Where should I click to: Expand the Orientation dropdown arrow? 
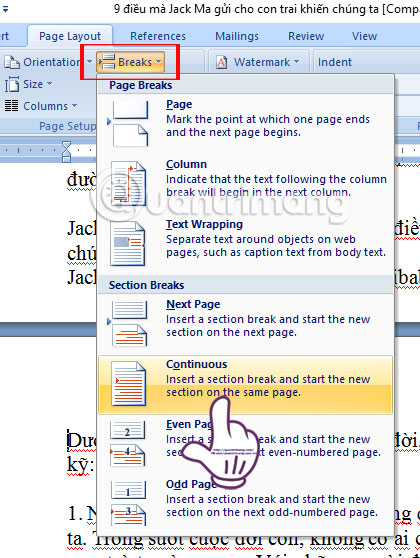[89, 62]
